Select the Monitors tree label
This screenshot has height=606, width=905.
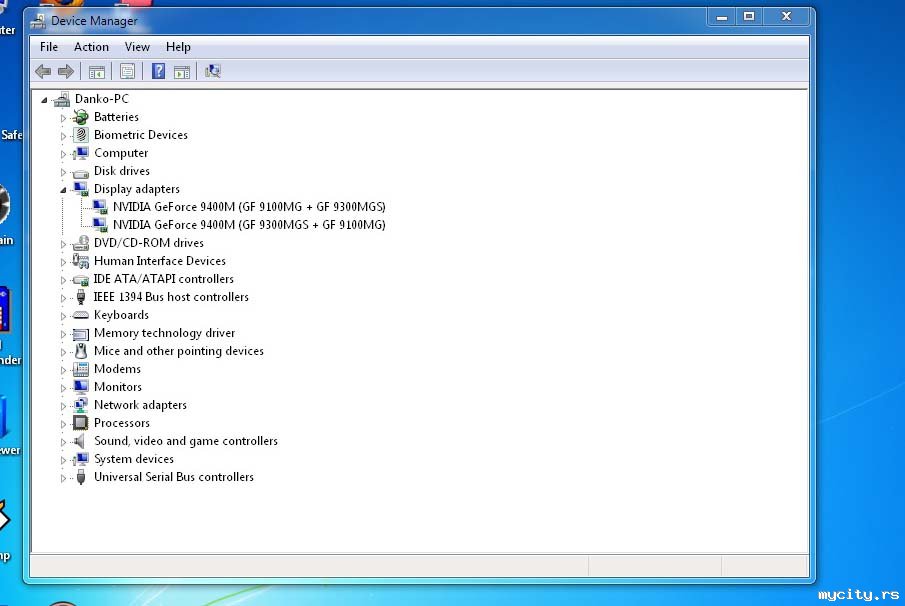click(x=118, y=387)
